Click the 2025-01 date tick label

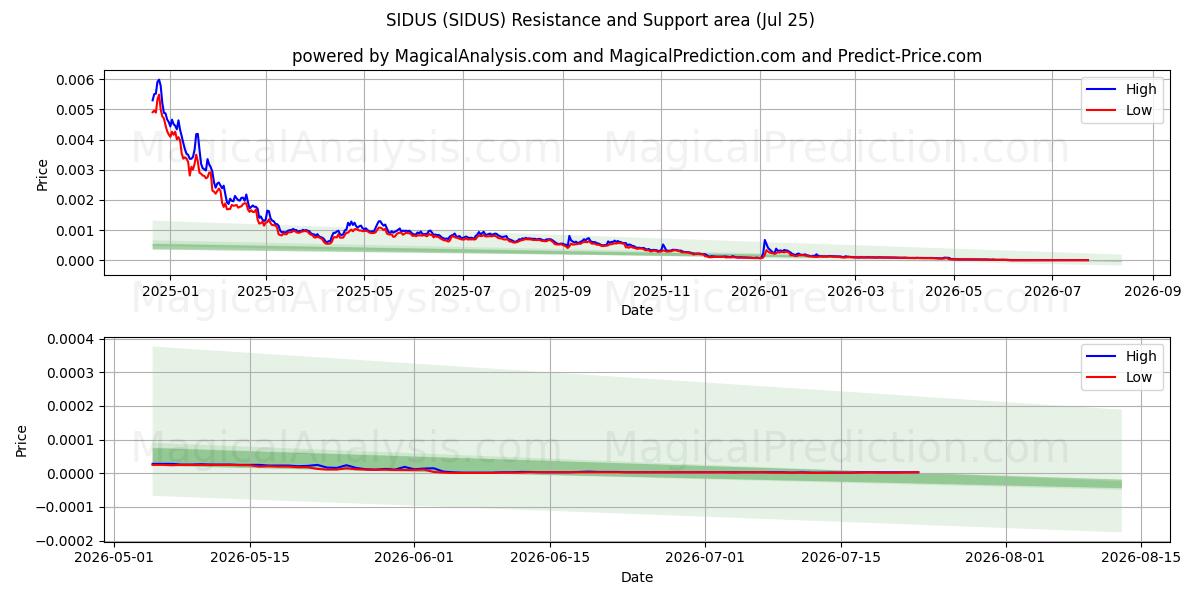(x=170, y=290)
